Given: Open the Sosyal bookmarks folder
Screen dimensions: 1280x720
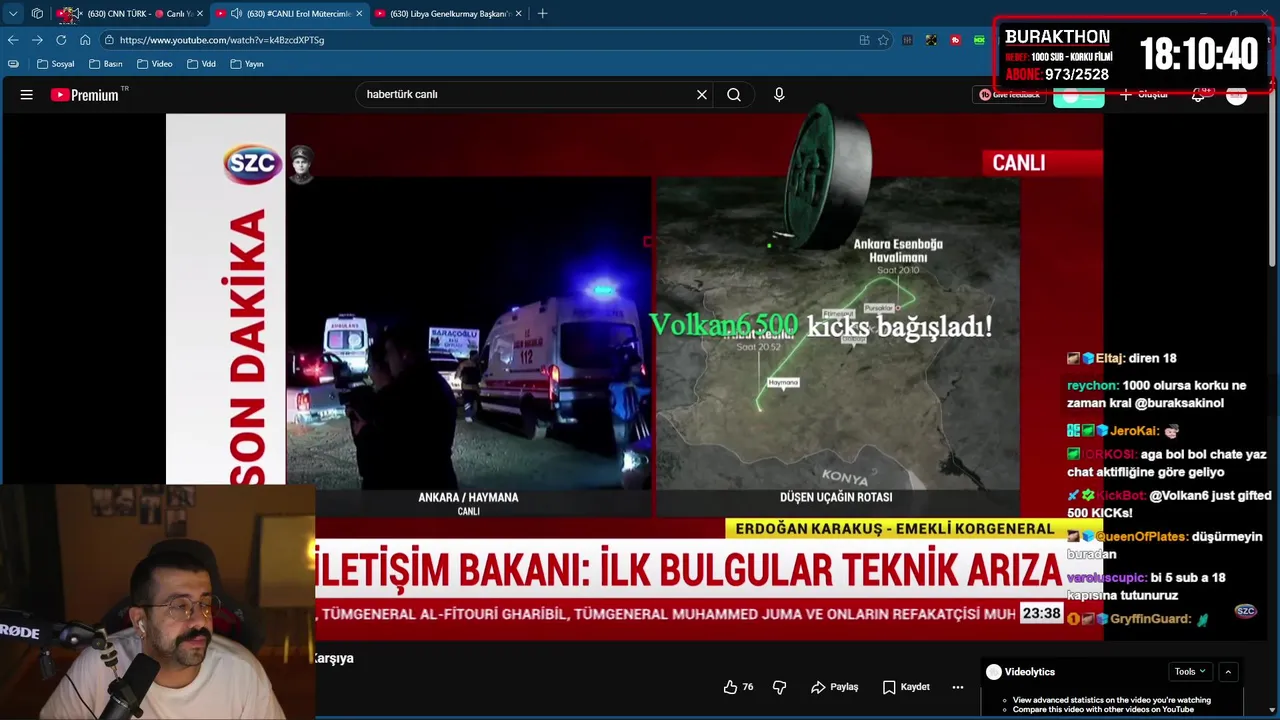Looking at the screenshot, I should pyautogui.click(x=56, y=64).
